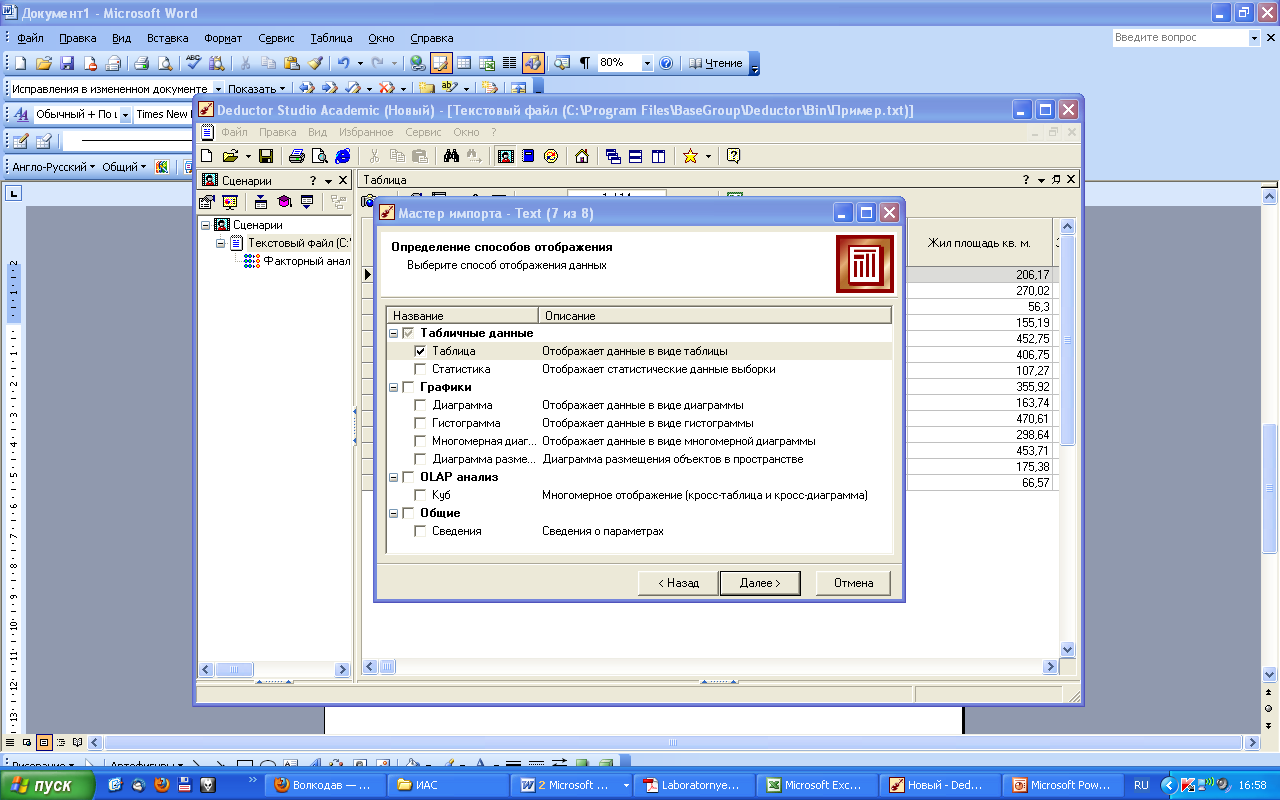The image size is (1280, 800).
Task: Click the Назад button
Action: (677, 583)
